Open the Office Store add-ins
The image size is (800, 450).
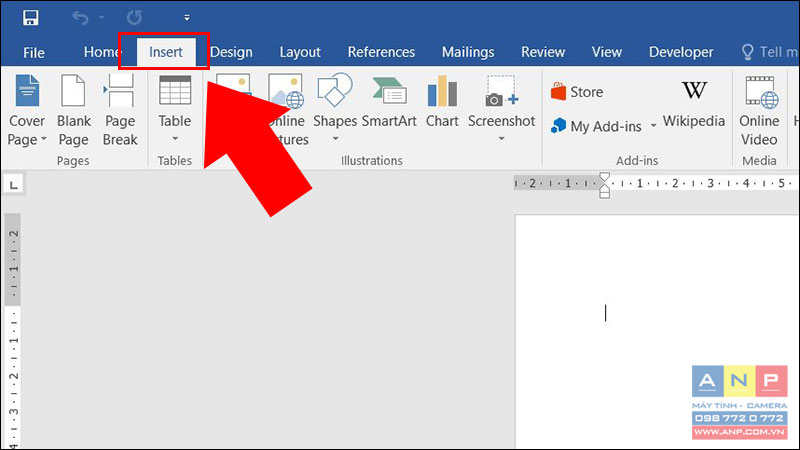pos(577,92)
